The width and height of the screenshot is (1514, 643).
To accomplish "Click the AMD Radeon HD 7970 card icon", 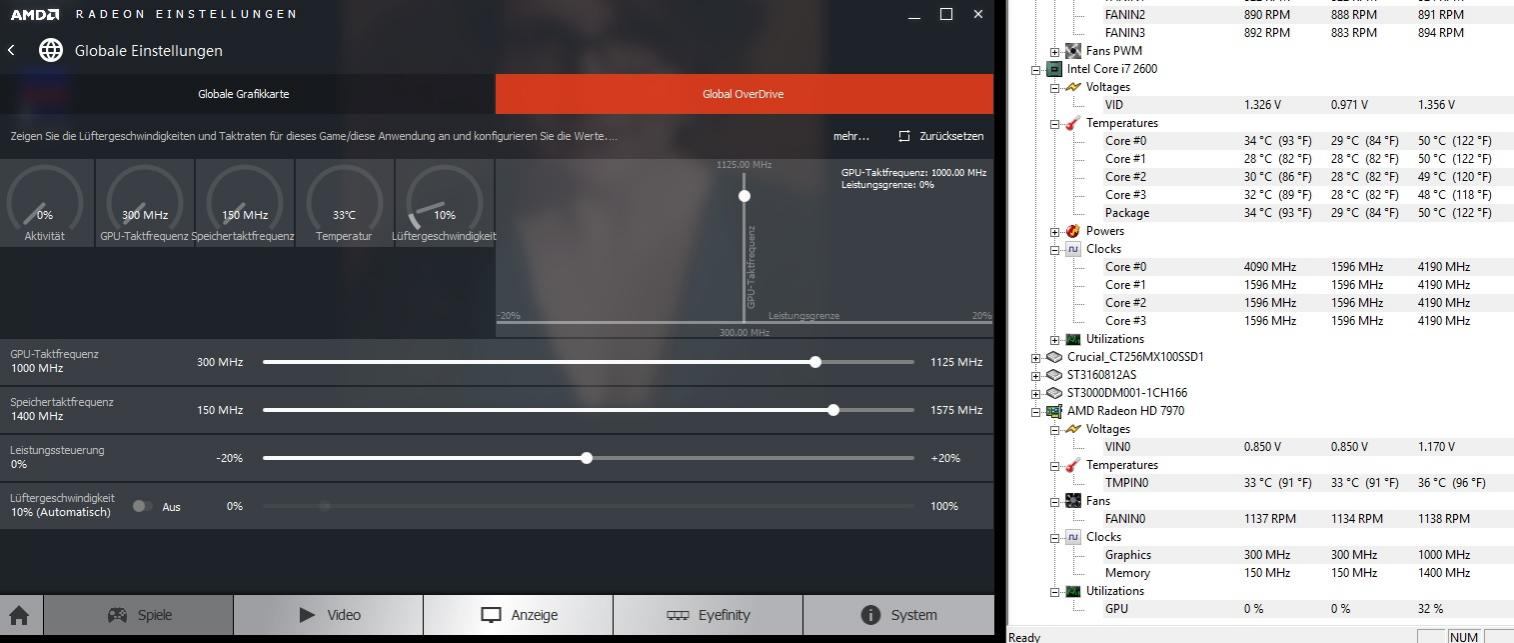I will click(1054, 411).
